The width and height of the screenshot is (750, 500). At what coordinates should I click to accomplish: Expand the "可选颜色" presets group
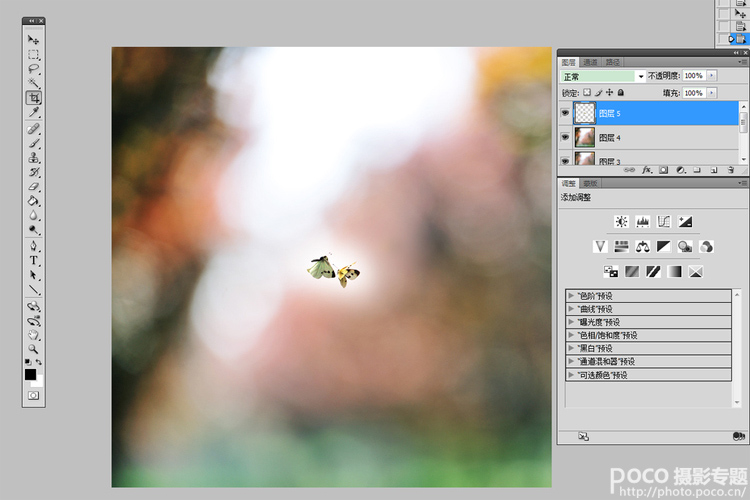(571, 375)
